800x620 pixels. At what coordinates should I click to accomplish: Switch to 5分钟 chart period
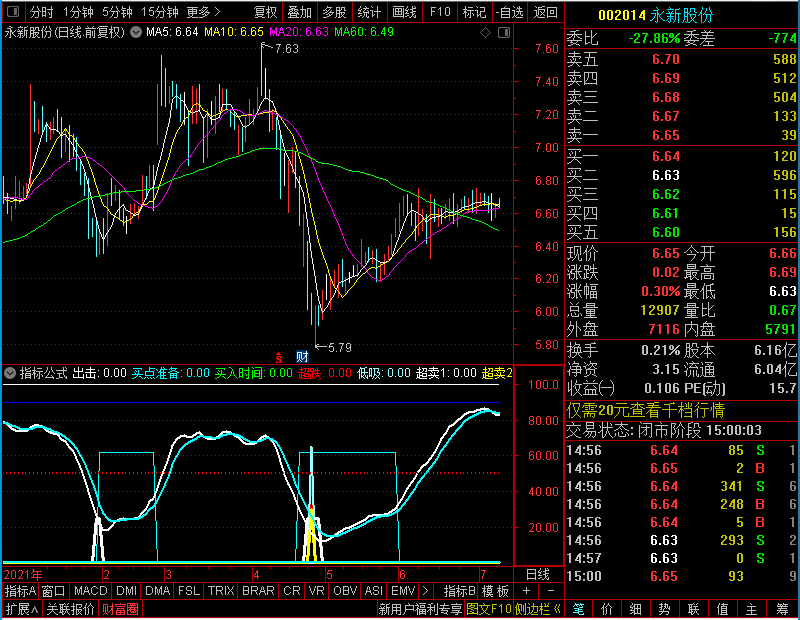tap(117, 12)
